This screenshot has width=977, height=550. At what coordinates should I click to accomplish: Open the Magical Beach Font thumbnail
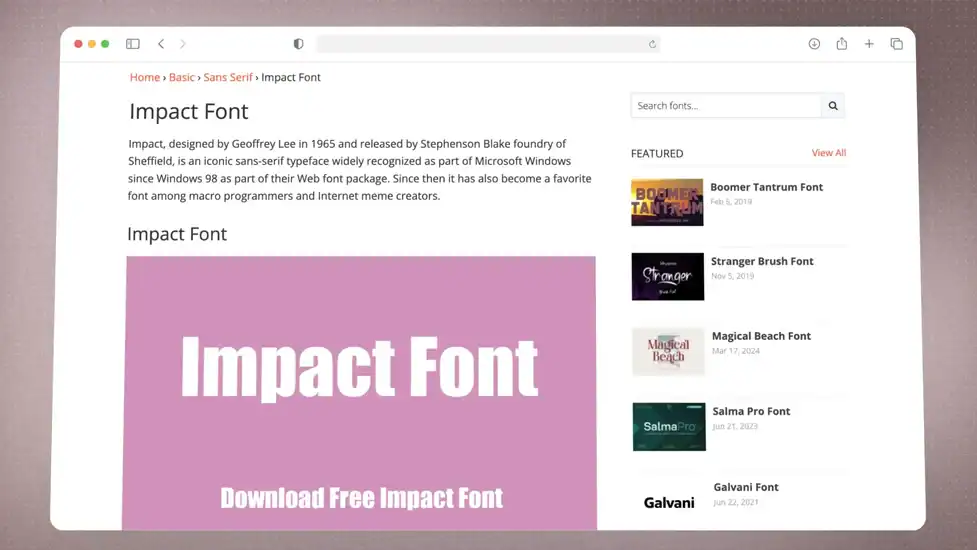[668, 351]
